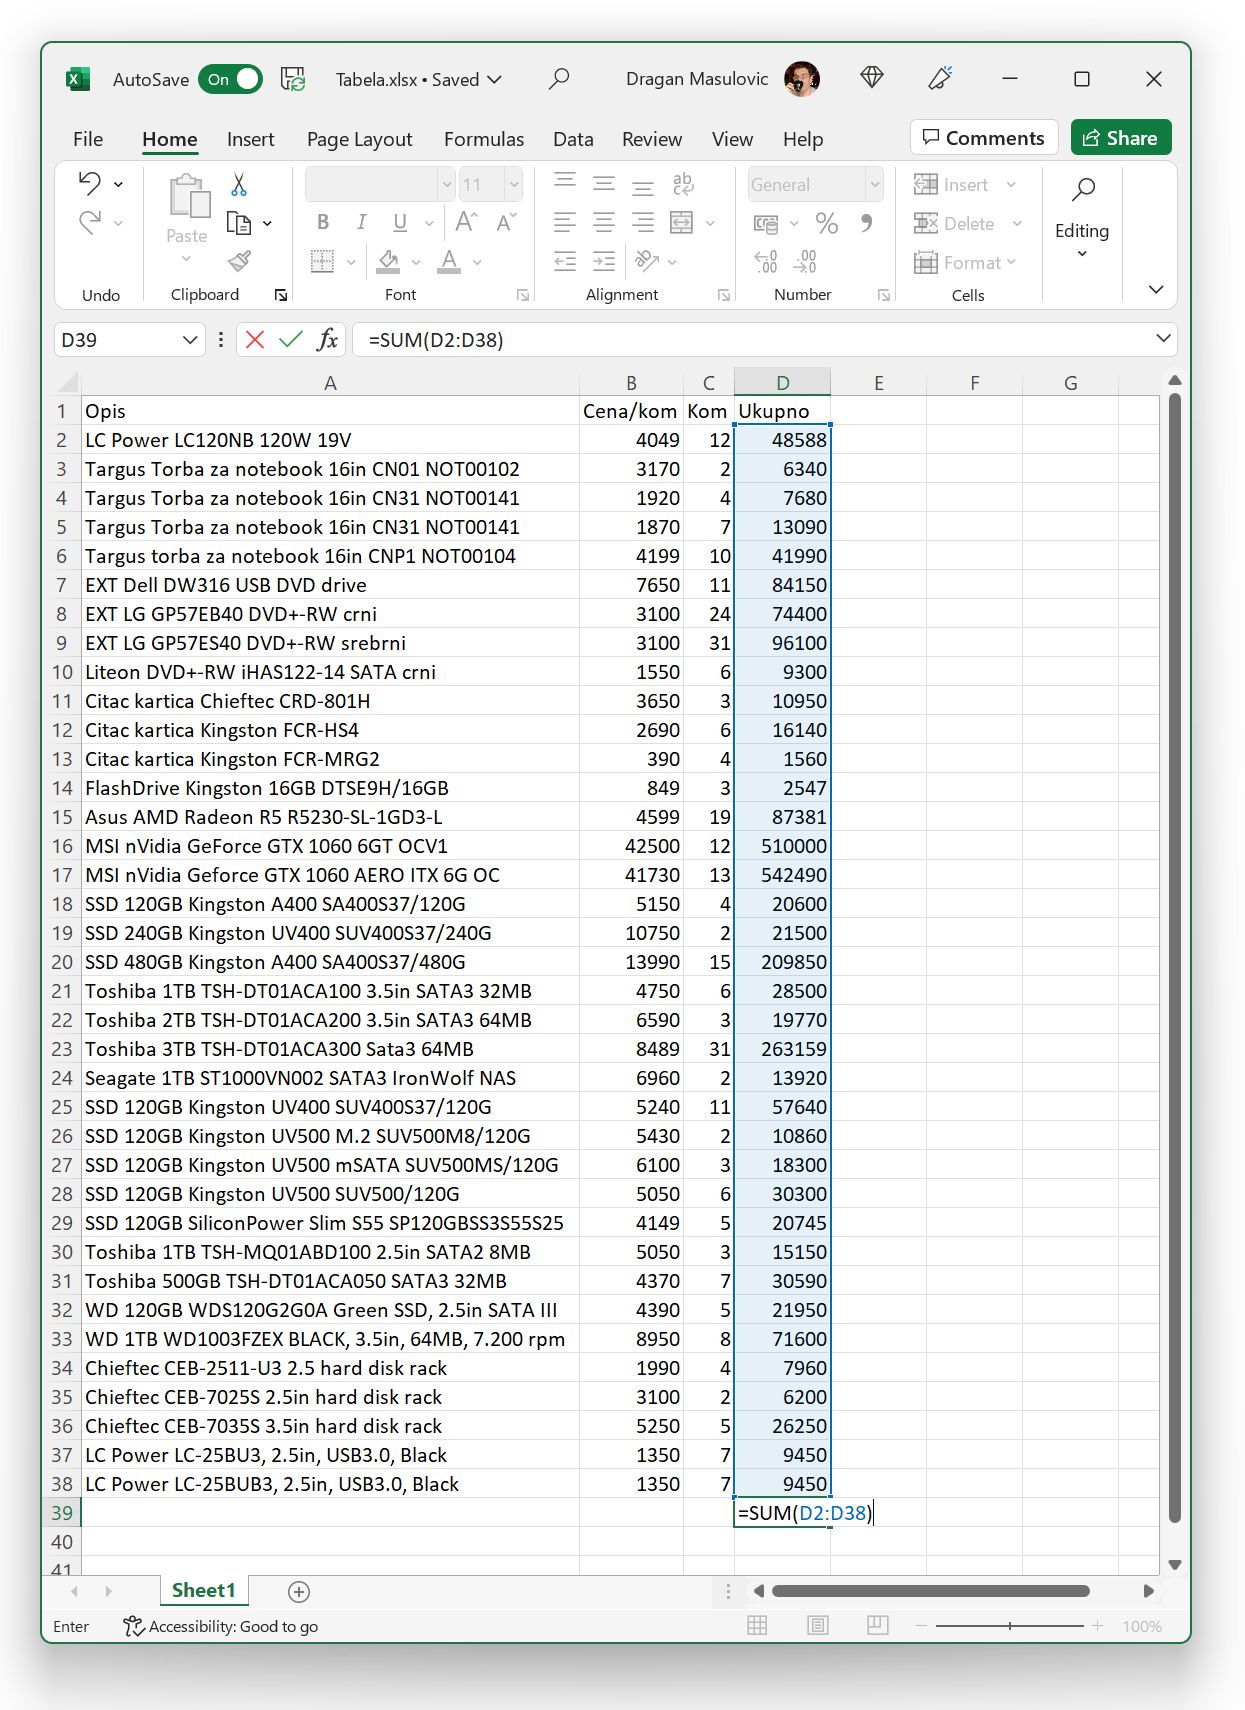
Task: Click the Copy icon
Action: [x=239, y=223]
